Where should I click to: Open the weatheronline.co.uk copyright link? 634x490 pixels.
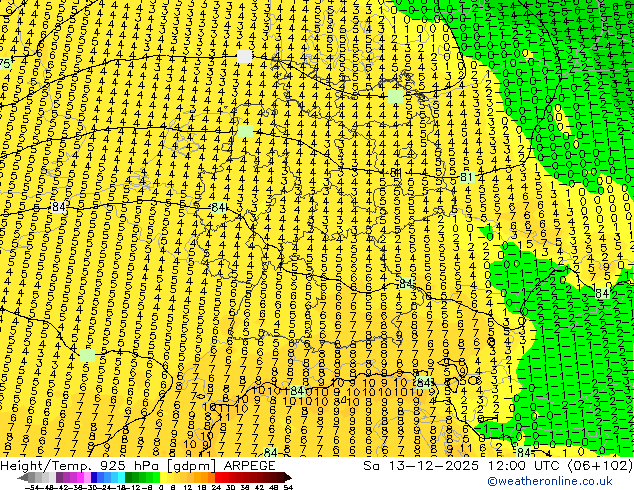pyautogui.click(x=550, y=481)
